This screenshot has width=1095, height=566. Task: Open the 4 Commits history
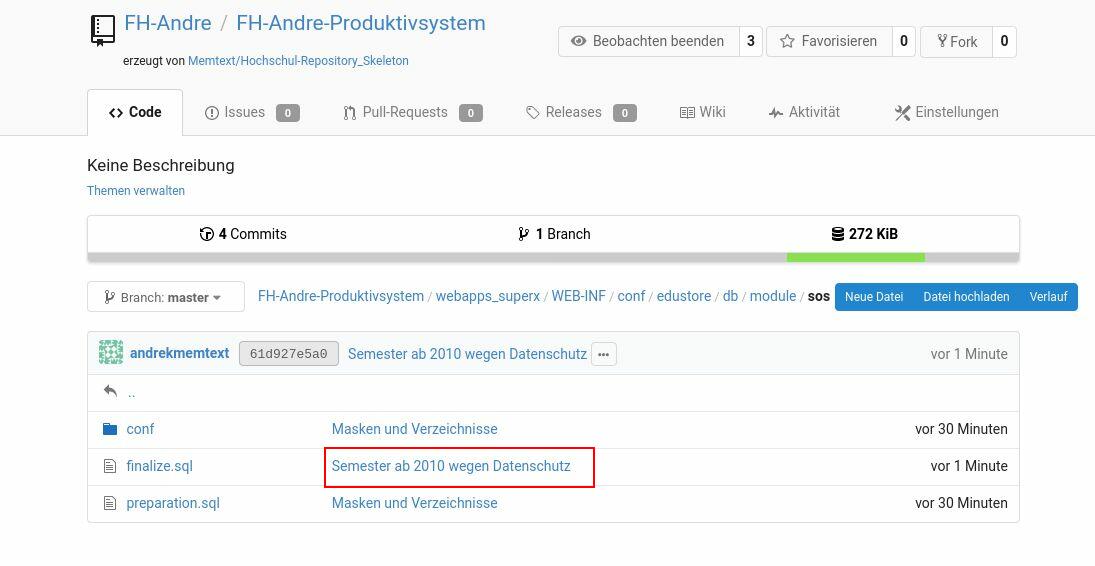click(x=243, y=234)
